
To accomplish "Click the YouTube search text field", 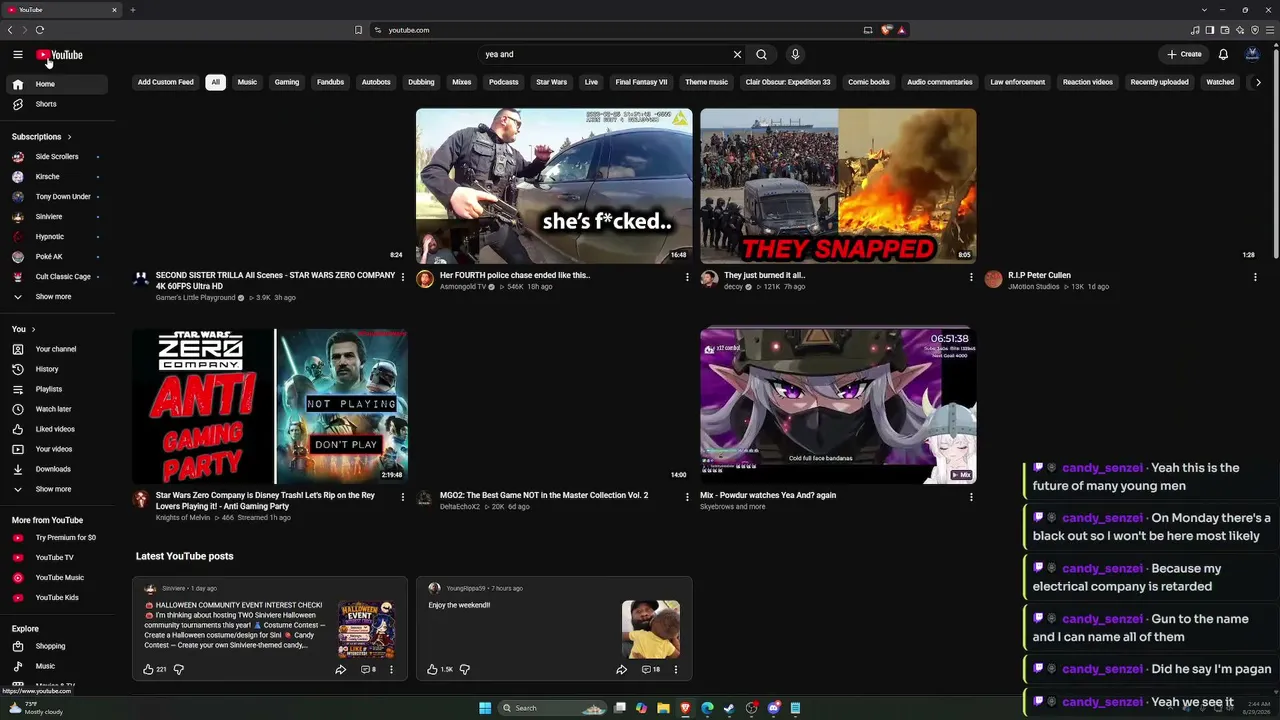I will [605, 55].
